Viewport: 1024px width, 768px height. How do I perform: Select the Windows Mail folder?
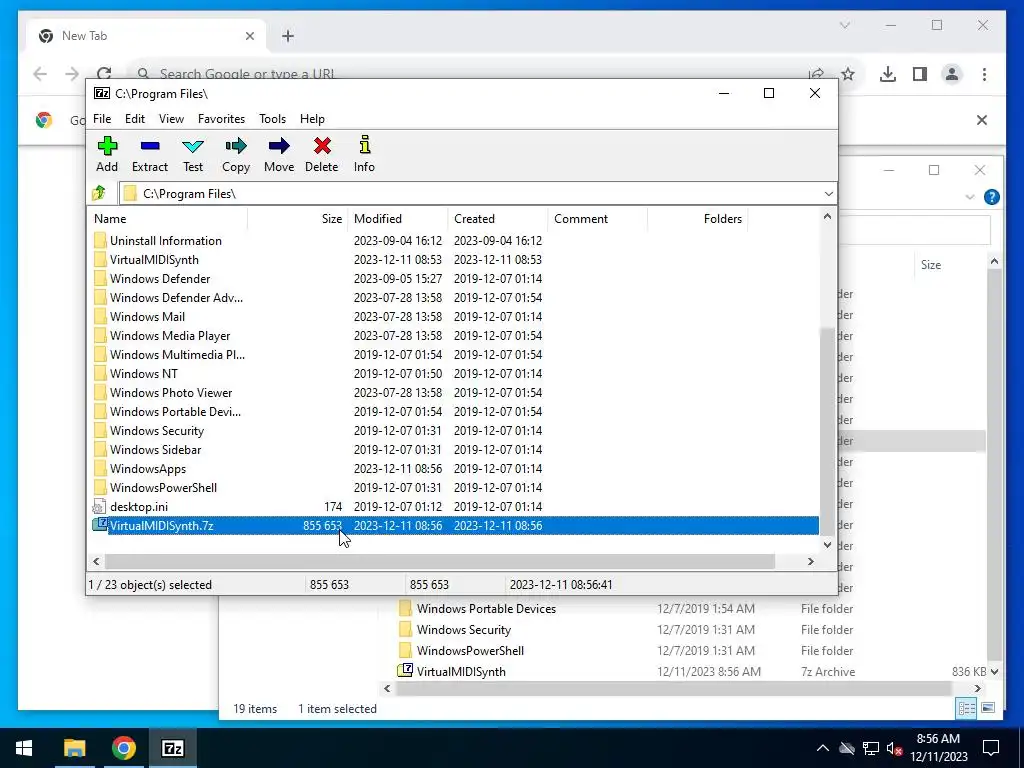coord(147,317)
